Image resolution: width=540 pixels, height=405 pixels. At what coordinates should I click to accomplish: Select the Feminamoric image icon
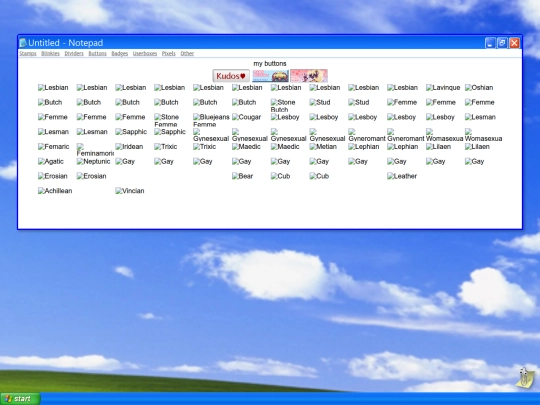95,150
